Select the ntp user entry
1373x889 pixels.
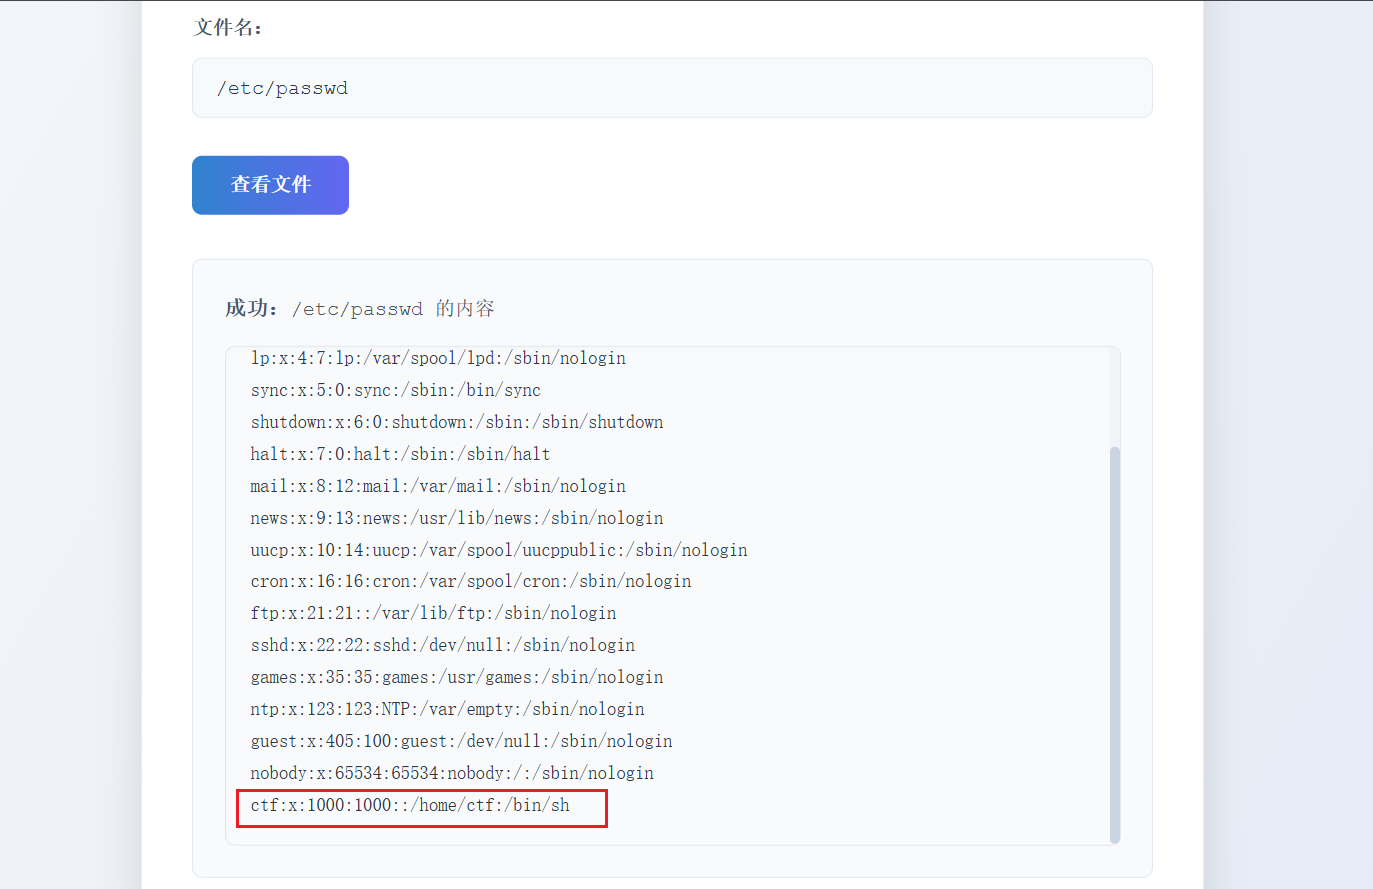[x=447, y=709]
